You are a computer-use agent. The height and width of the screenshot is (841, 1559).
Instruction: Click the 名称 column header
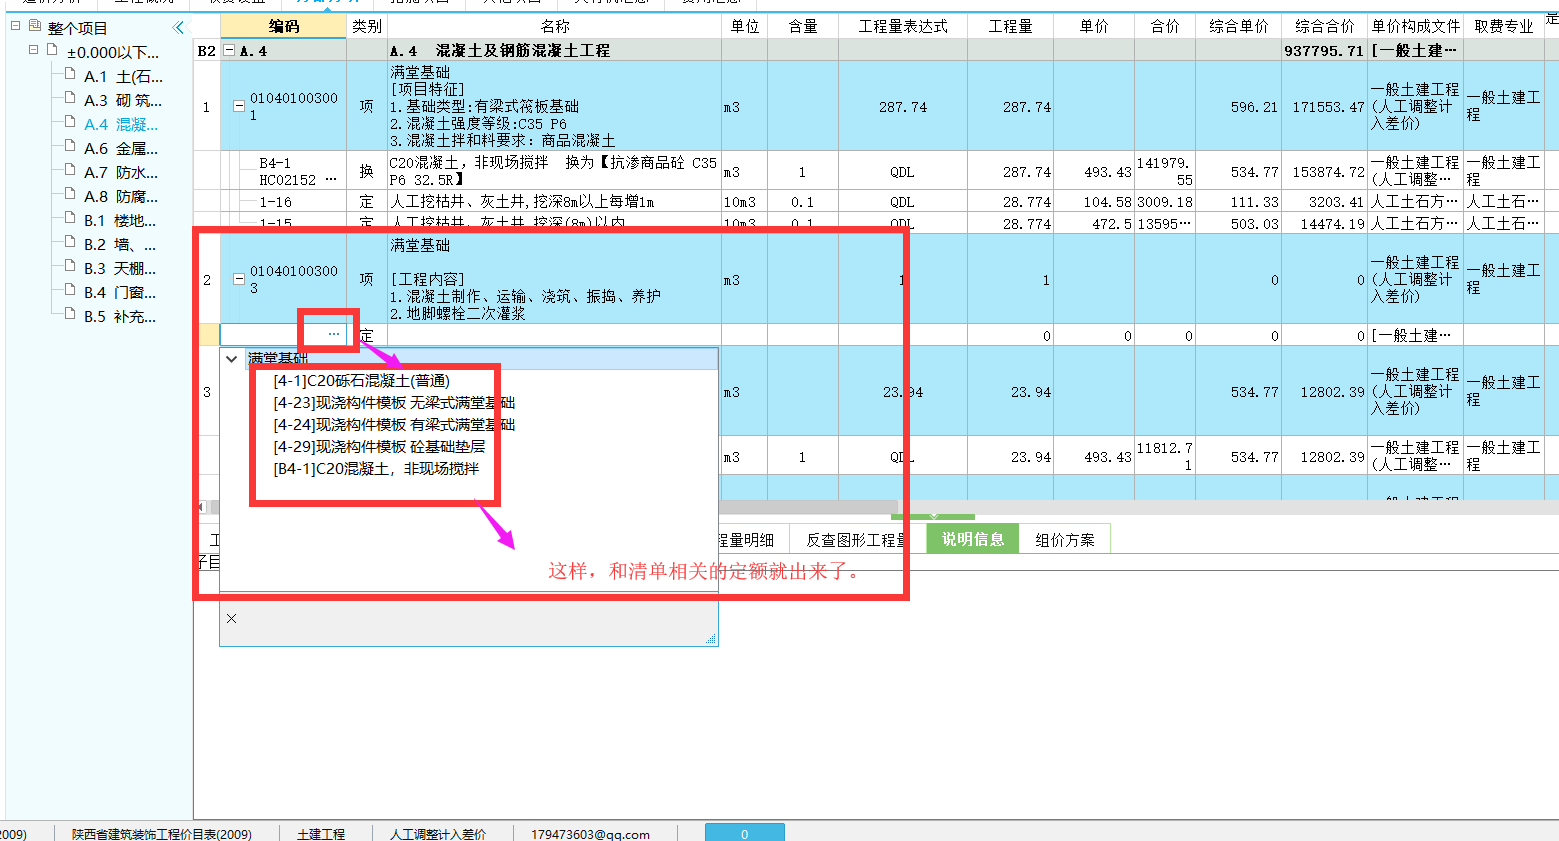(x=555, y=26)
